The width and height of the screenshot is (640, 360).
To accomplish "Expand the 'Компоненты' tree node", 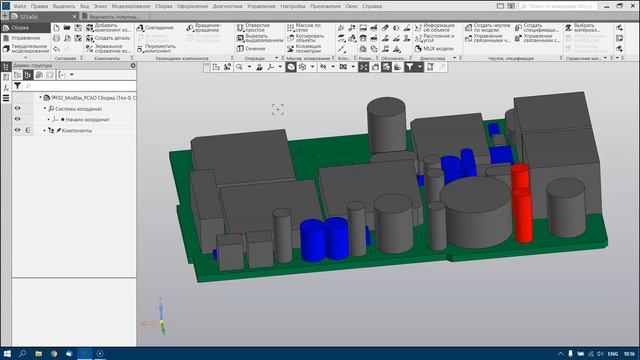I will [45, 130].
